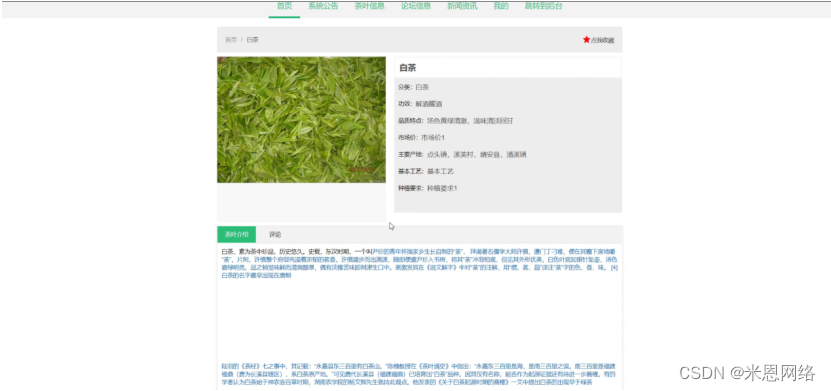
Task: Open 系统公告 in the top navigation
Action: (x=323, y=6)
